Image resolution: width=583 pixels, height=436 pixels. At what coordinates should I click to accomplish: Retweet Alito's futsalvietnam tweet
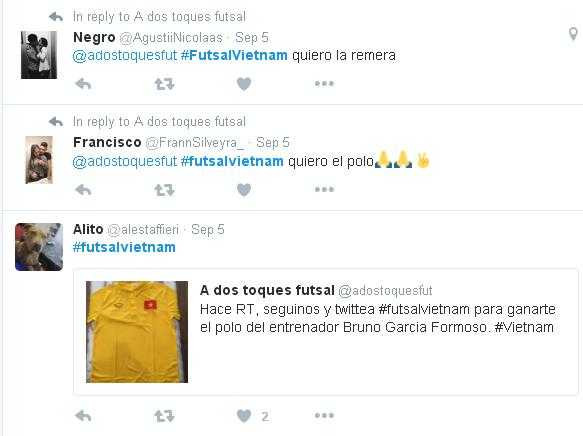coord(164,416)
